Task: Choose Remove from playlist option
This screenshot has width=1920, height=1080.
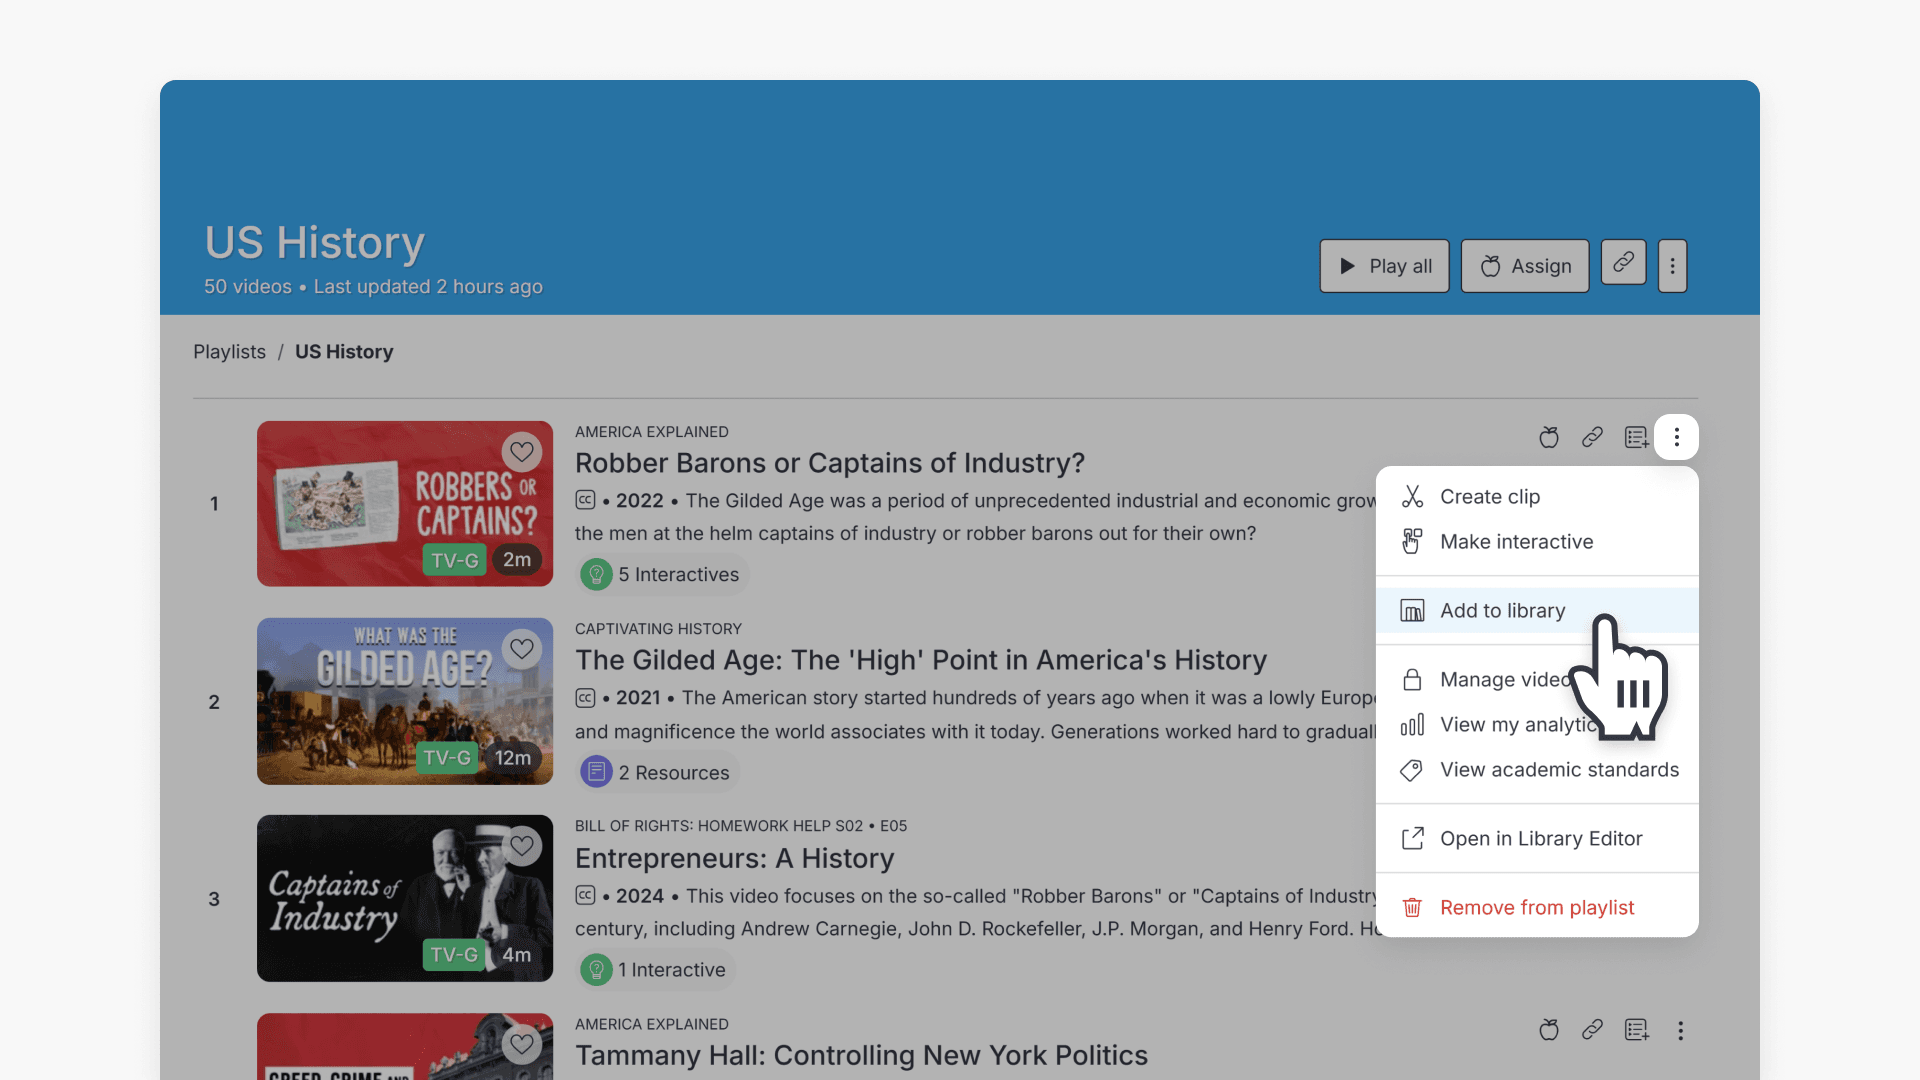Action: [1536, 907]
